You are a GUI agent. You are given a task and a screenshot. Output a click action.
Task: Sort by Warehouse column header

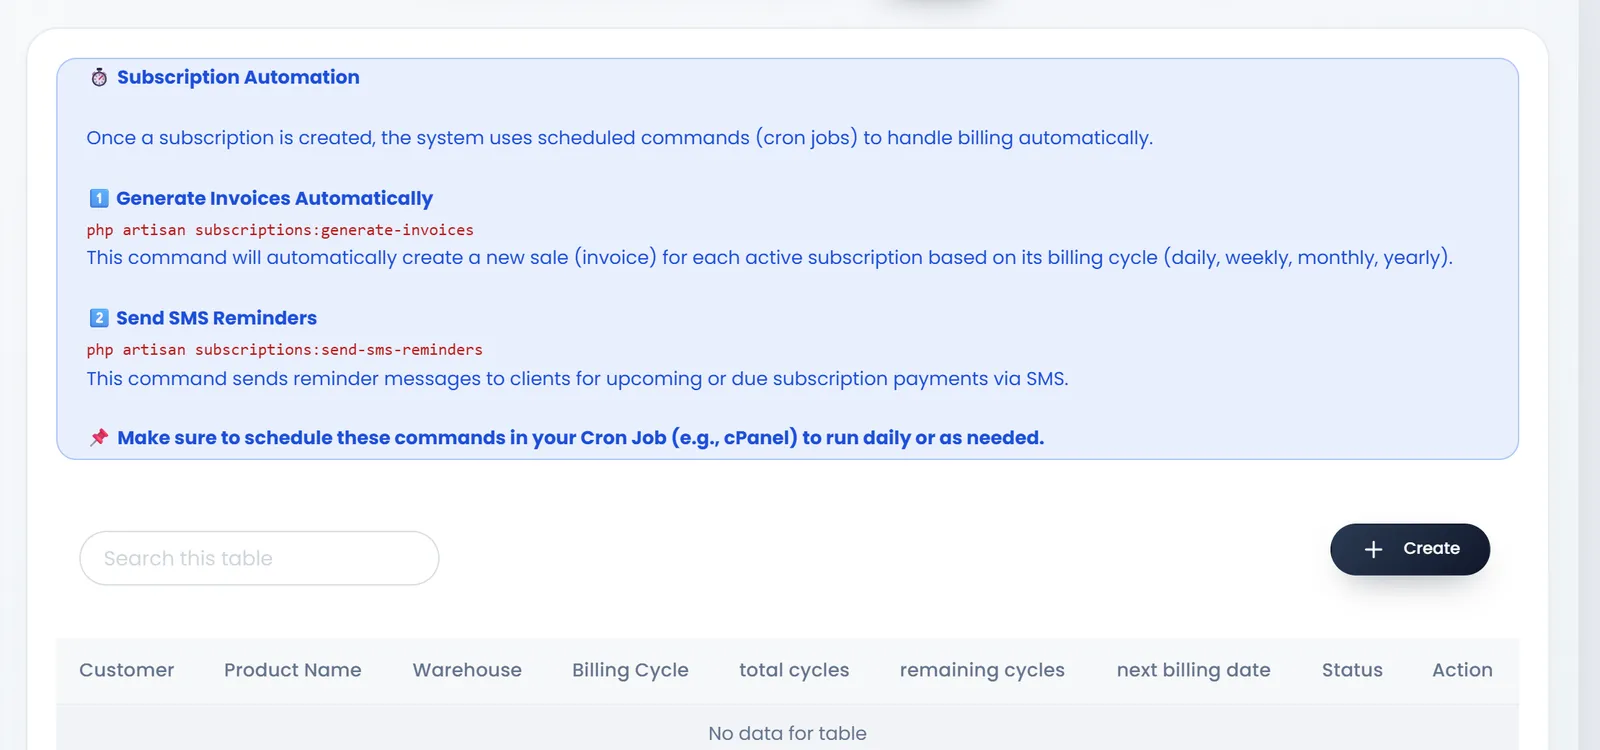467,670
